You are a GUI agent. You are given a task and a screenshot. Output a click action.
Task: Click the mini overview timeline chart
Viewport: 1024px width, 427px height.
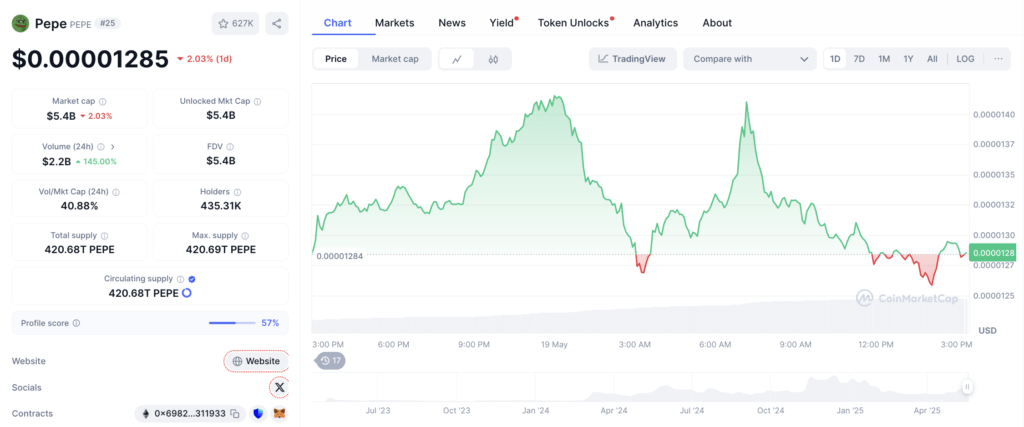640,388
